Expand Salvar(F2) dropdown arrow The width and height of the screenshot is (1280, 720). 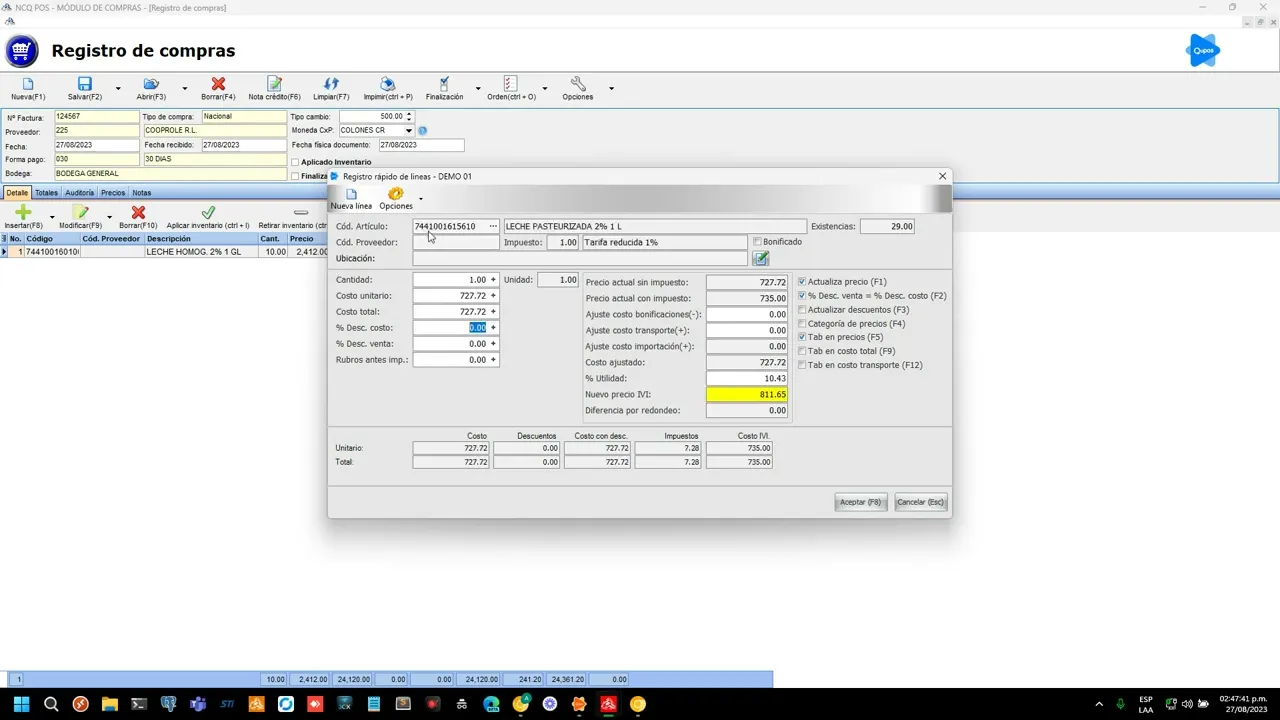pos(118,89)
